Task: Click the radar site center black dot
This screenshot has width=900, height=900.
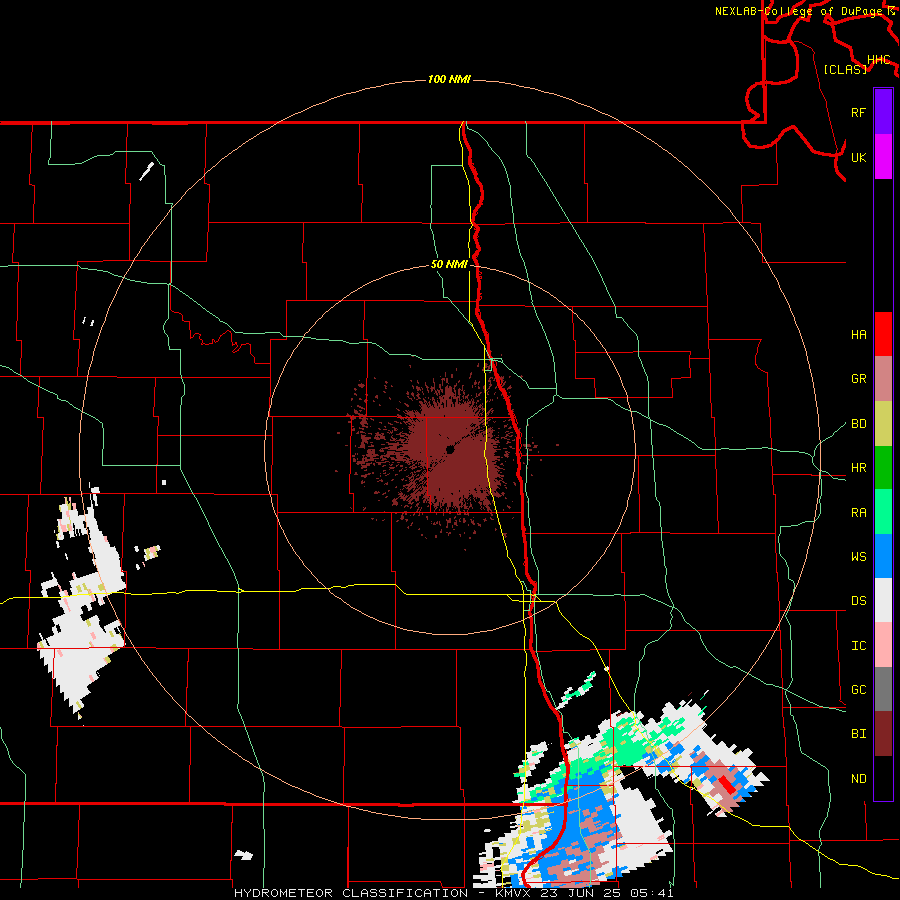Action: pyautogui.click(x=450, y=450)
